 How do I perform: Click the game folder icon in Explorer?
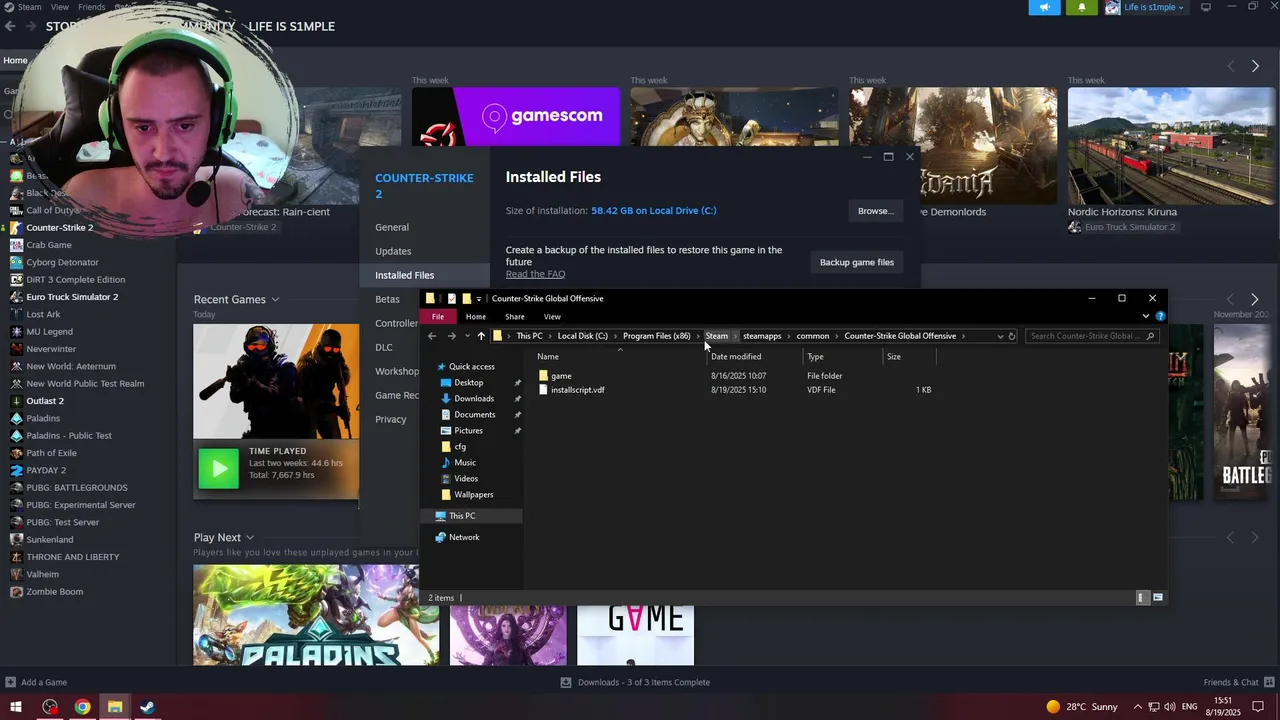point(544,376)
